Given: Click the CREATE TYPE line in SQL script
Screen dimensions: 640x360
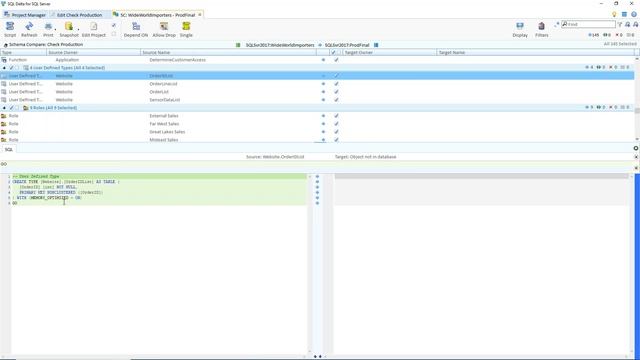Looking at the screenshot, I should [x=66, y=182].
